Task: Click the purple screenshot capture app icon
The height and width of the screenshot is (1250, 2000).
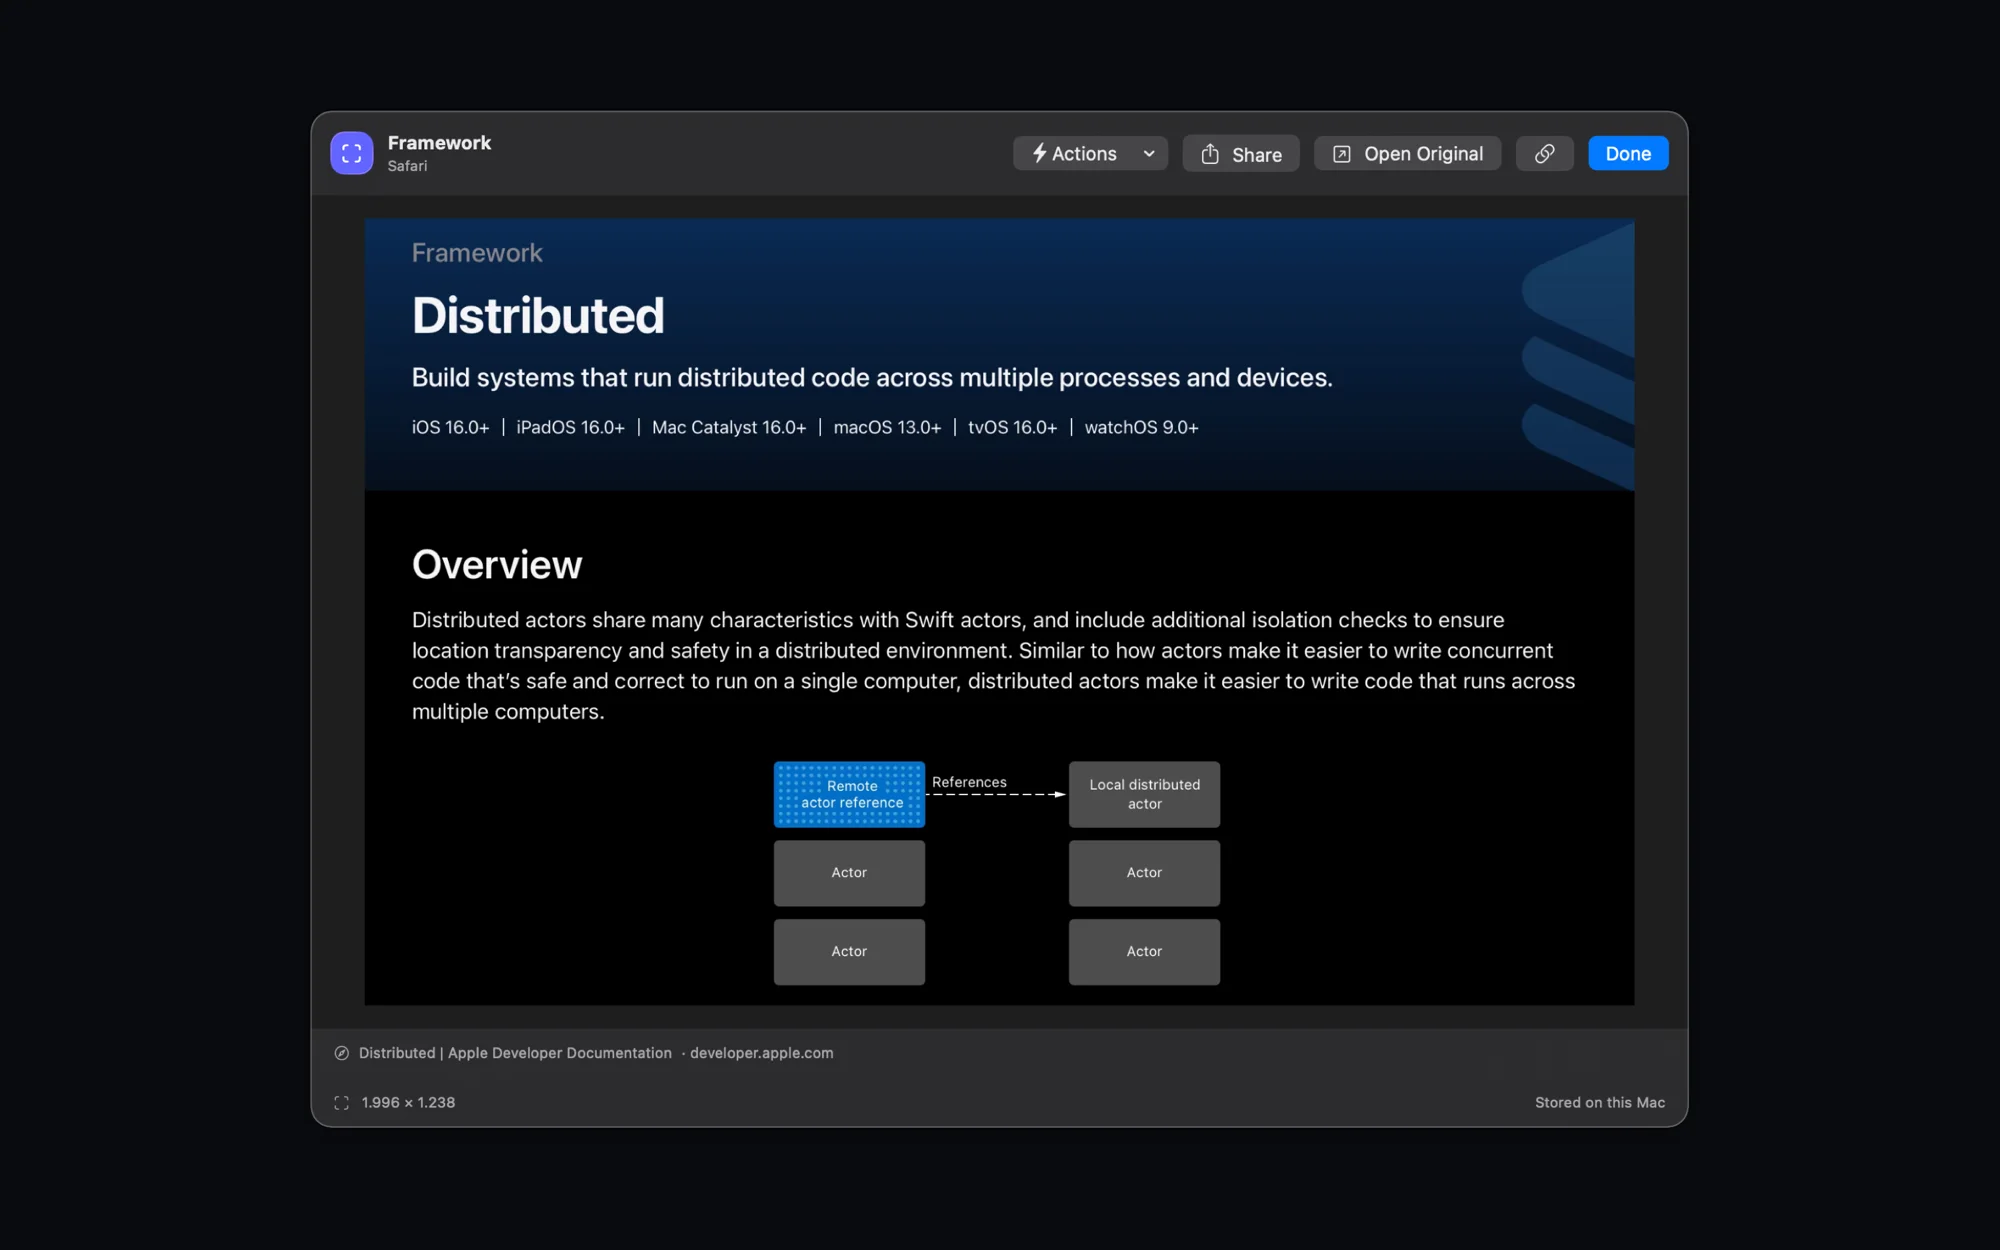Action: [x=351, y=153]
